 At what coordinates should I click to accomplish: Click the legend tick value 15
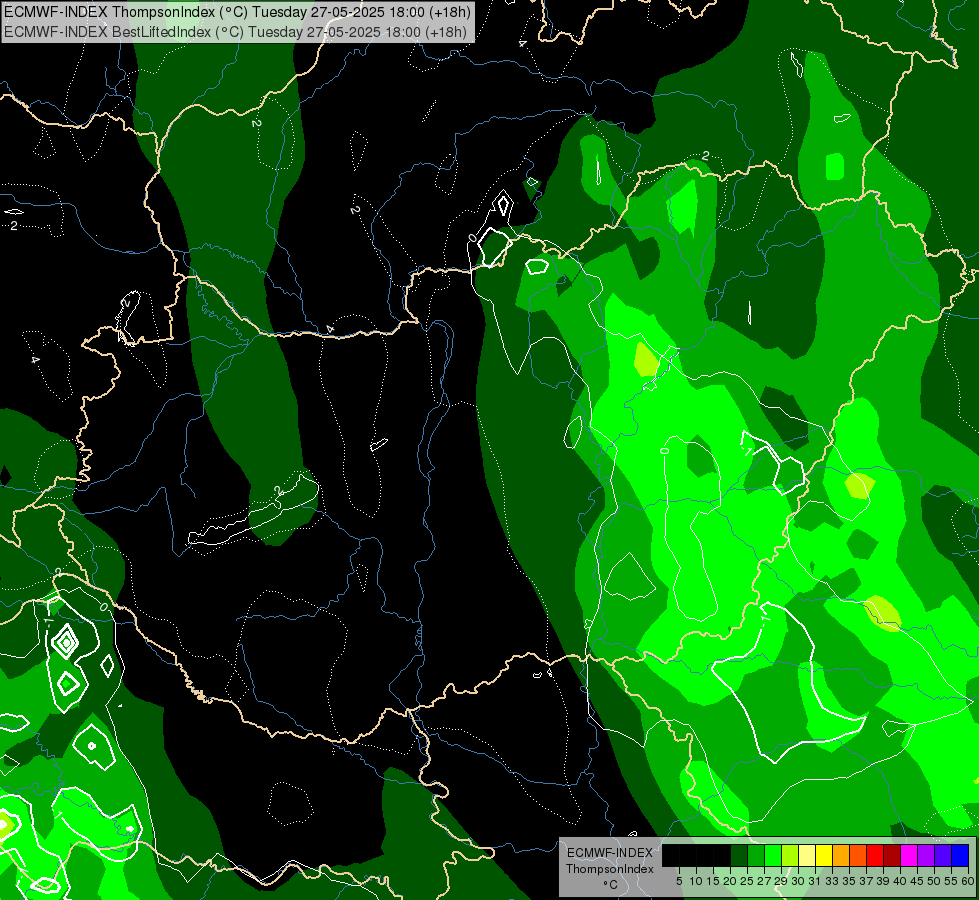pos(713,881)
